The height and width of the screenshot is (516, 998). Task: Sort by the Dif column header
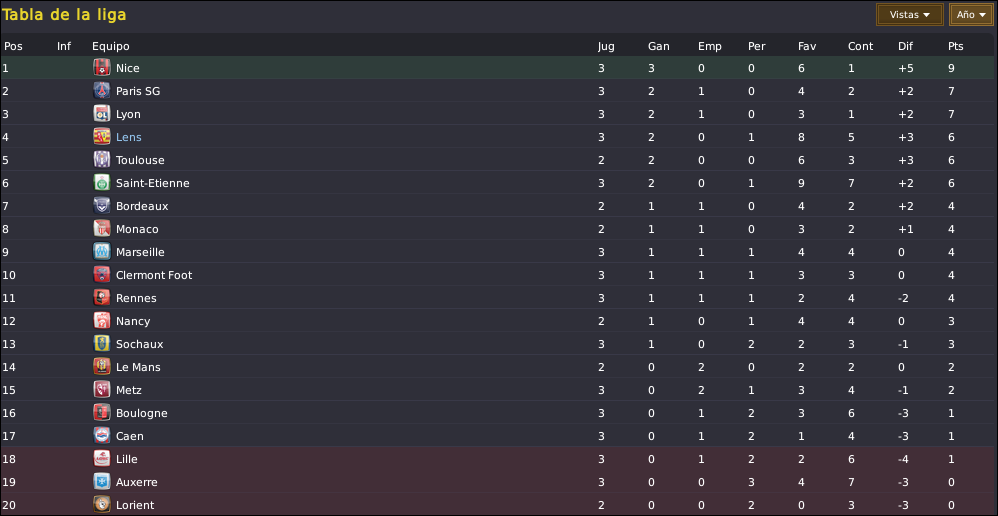pos(905,46)
